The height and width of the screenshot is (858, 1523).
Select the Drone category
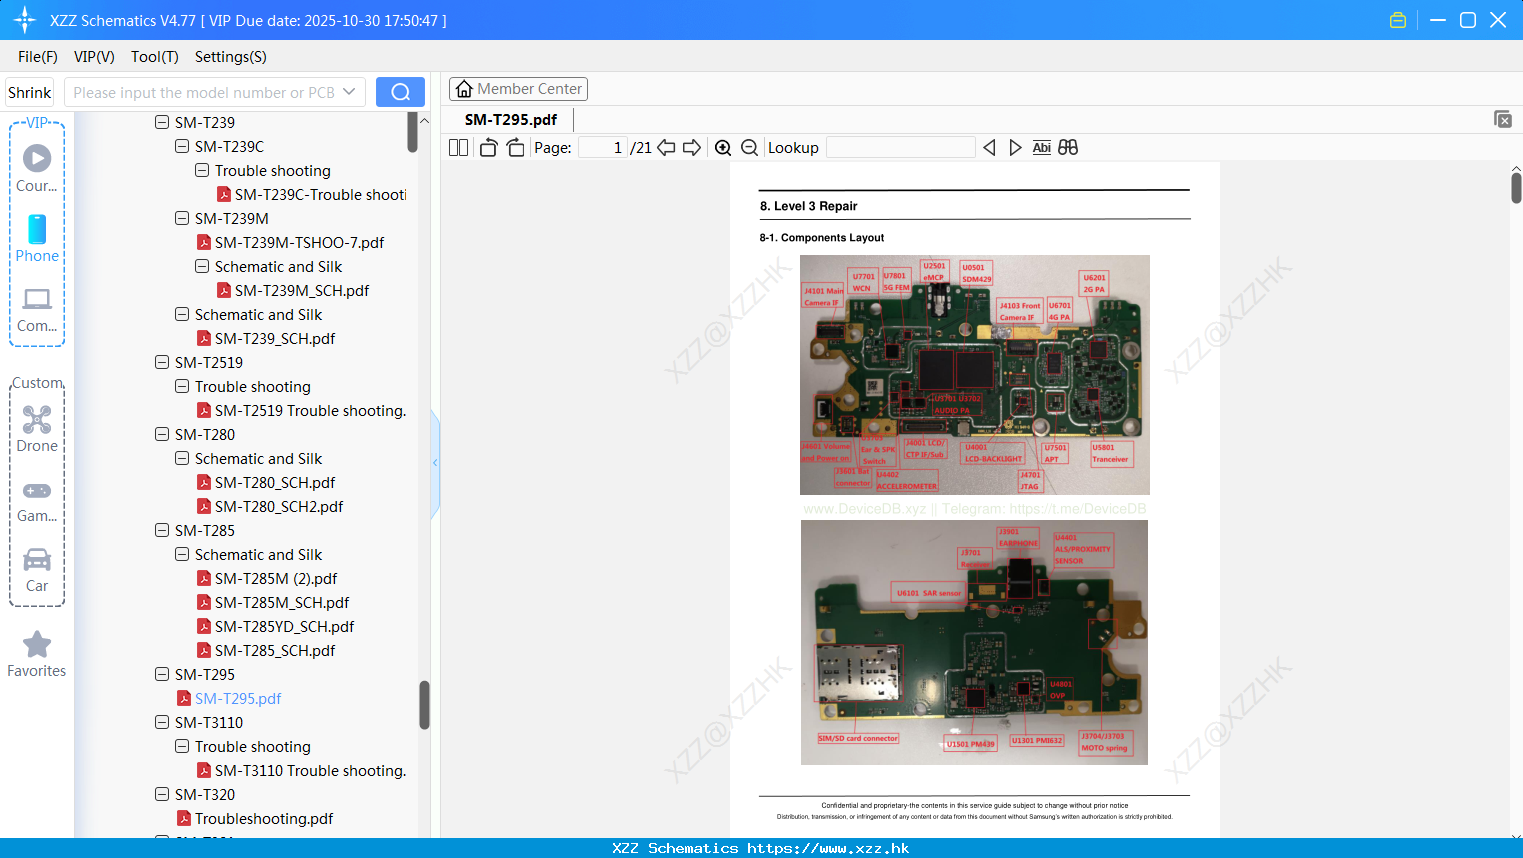coord(37,428)
